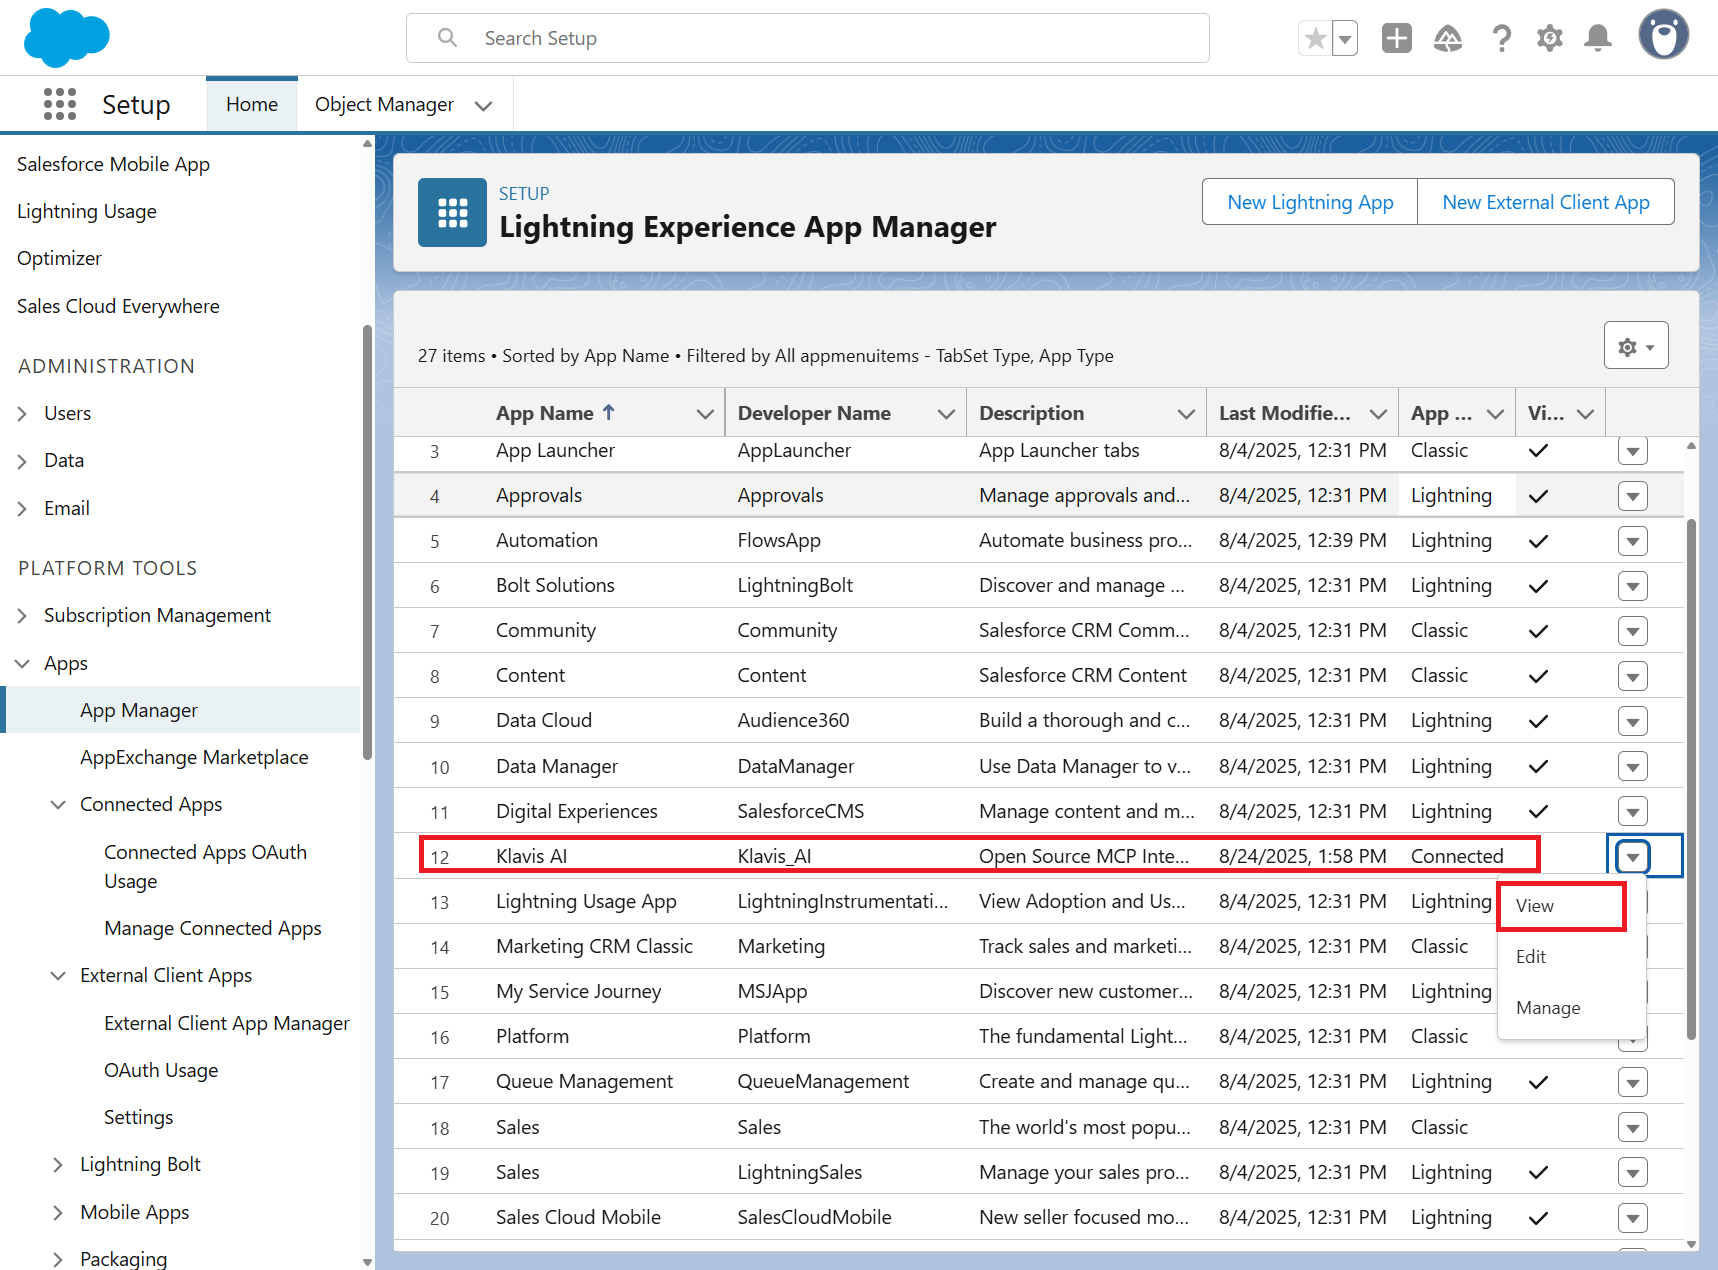The height and width of the screenshot is (1270, 1718).
Task: Expand the Users section in sidebar
Action: click(23, 414)
